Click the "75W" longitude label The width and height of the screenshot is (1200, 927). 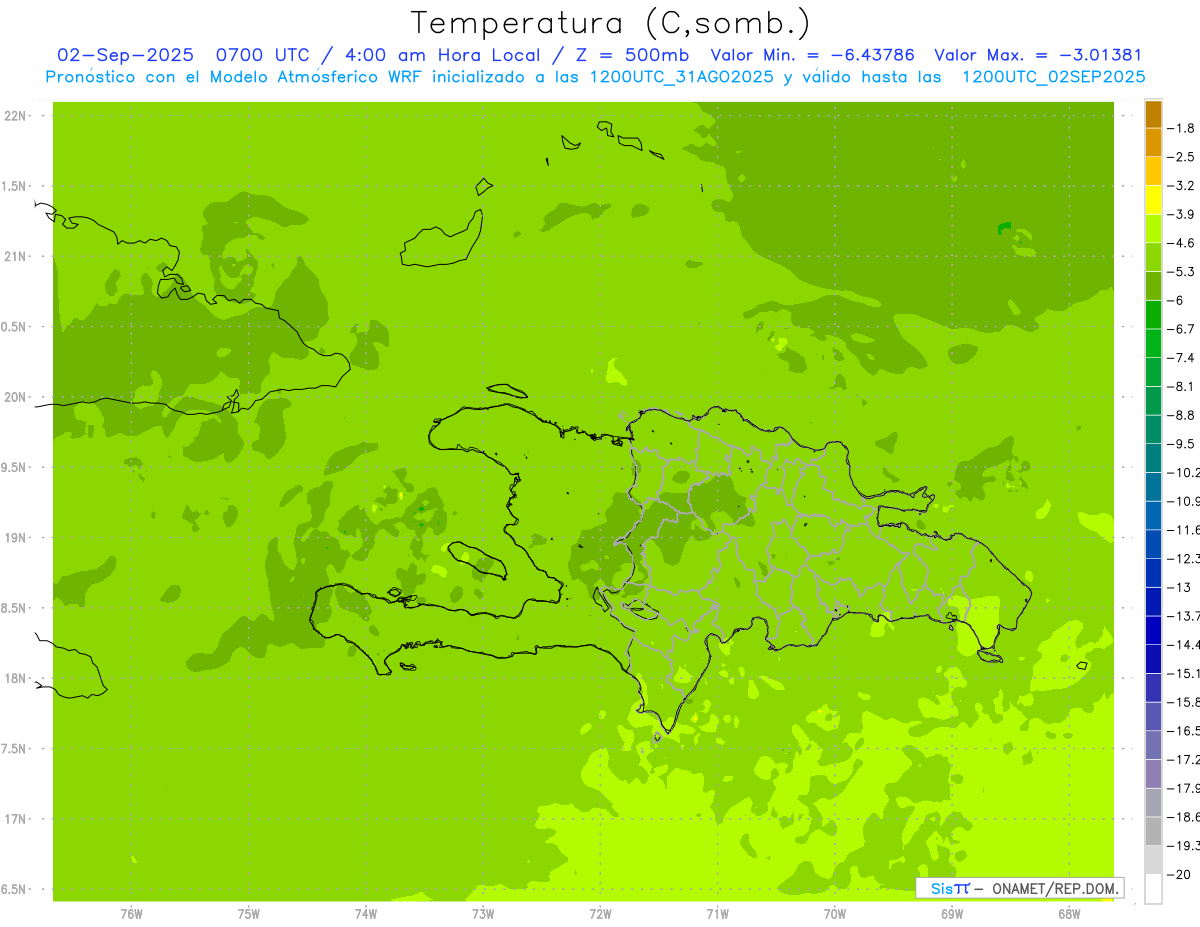(x=248, y=913)
